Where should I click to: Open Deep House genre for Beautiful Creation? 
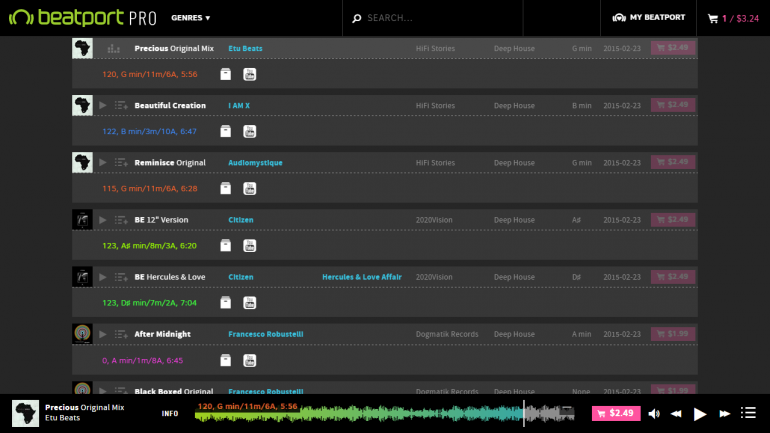(514, 106)
